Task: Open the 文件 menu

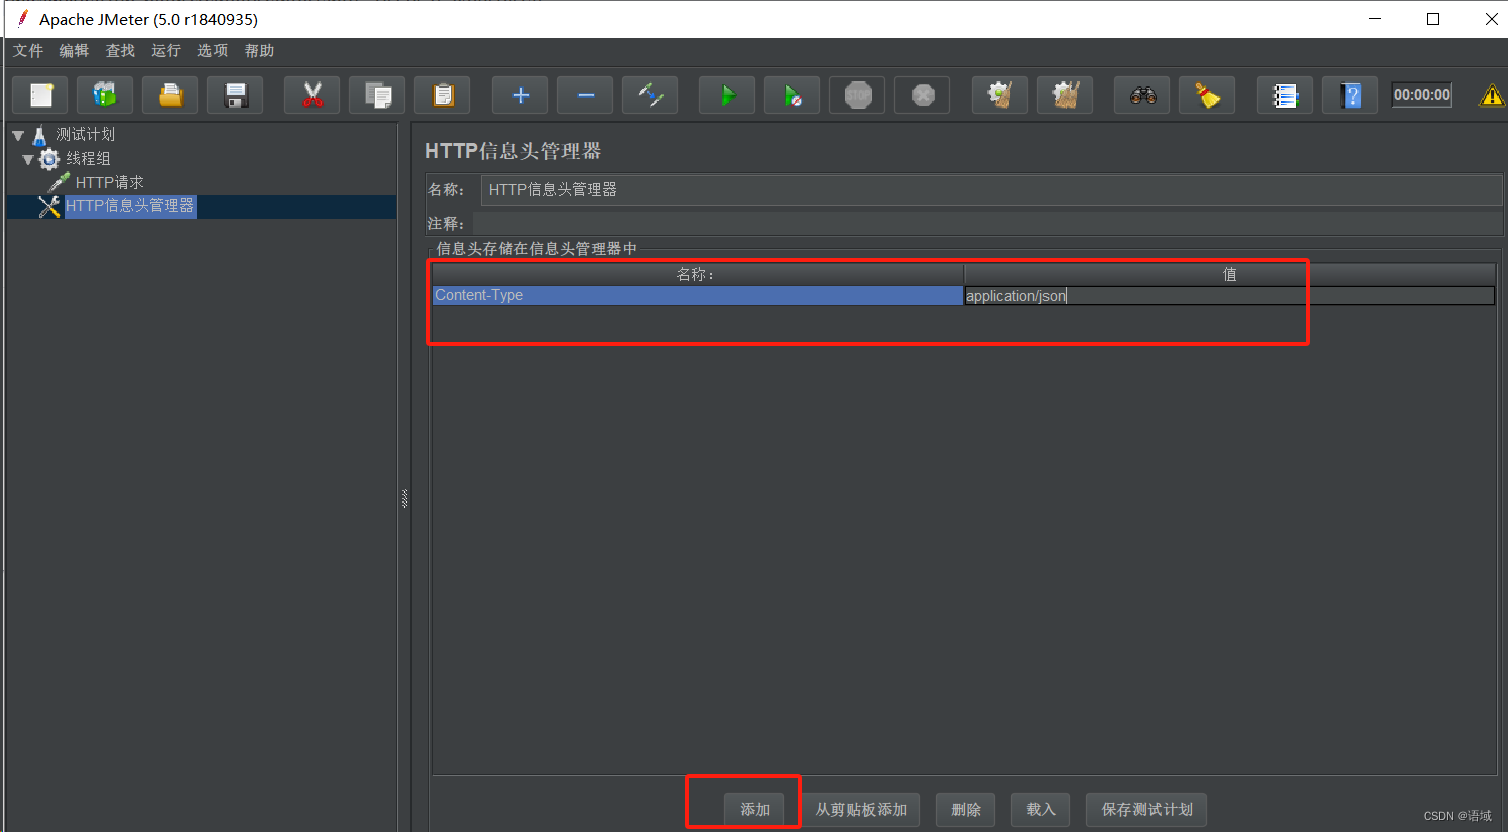Action: pyautogui.click(x=28, y=51)
